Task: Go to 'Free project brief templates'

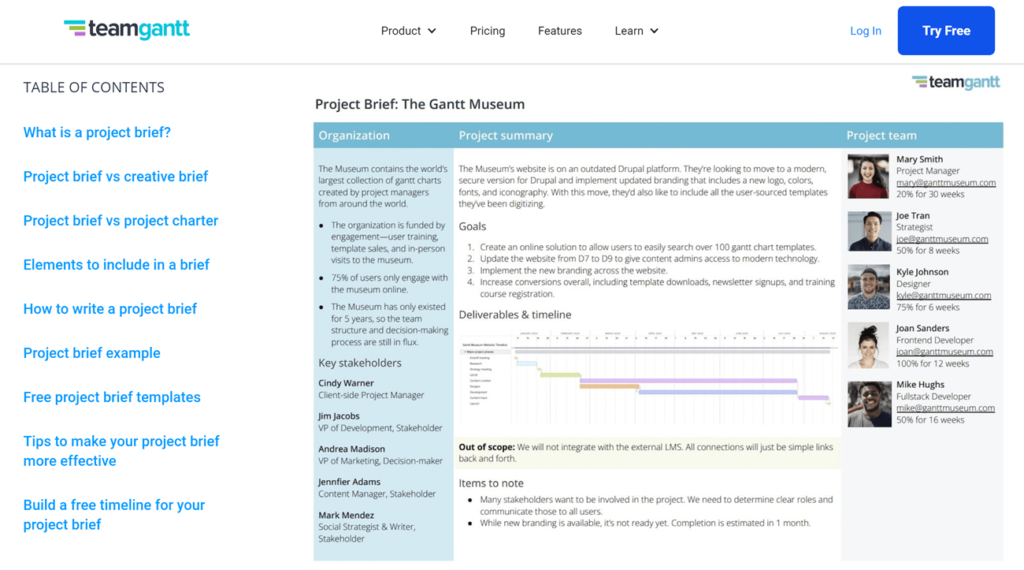Action: pyautogui.click(x=111, y=396)
